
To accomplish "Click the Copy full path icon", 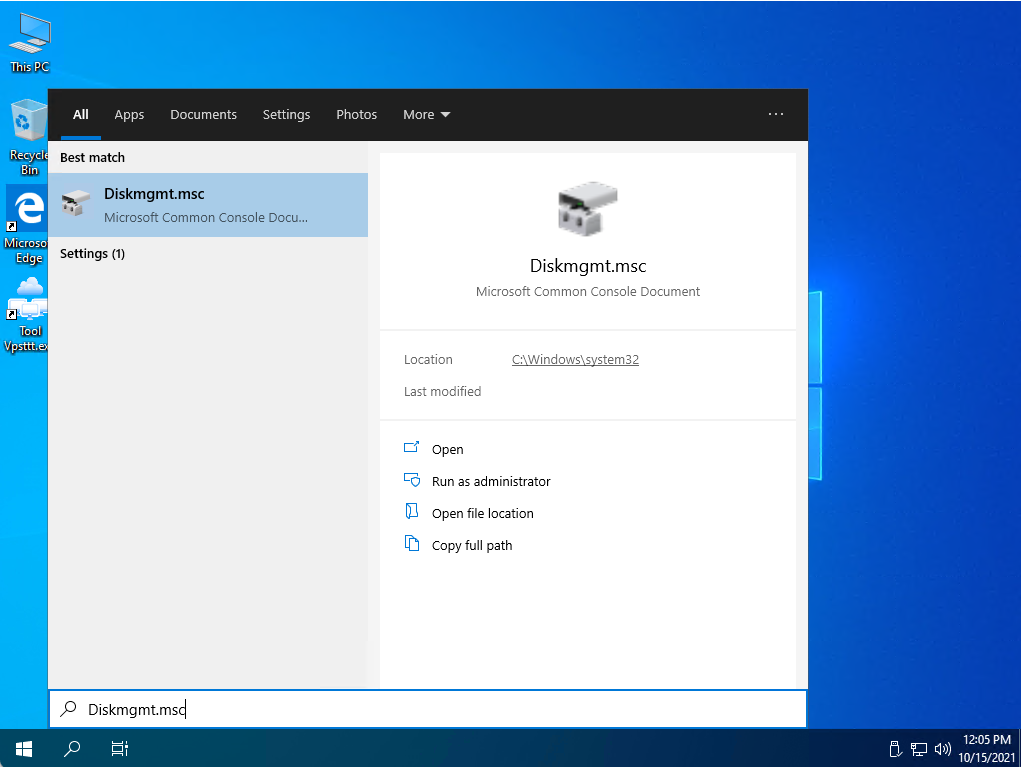I will (x=412, y=543).
